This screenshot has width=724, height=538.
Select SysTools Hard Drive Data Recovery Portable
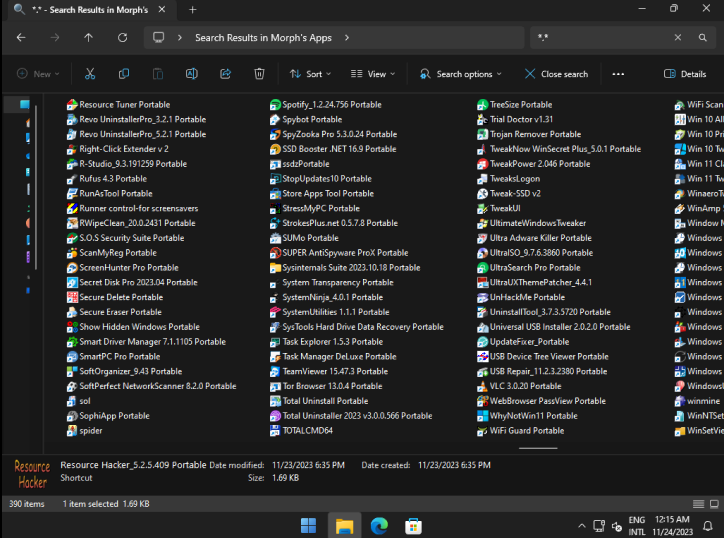pos(357,326)
